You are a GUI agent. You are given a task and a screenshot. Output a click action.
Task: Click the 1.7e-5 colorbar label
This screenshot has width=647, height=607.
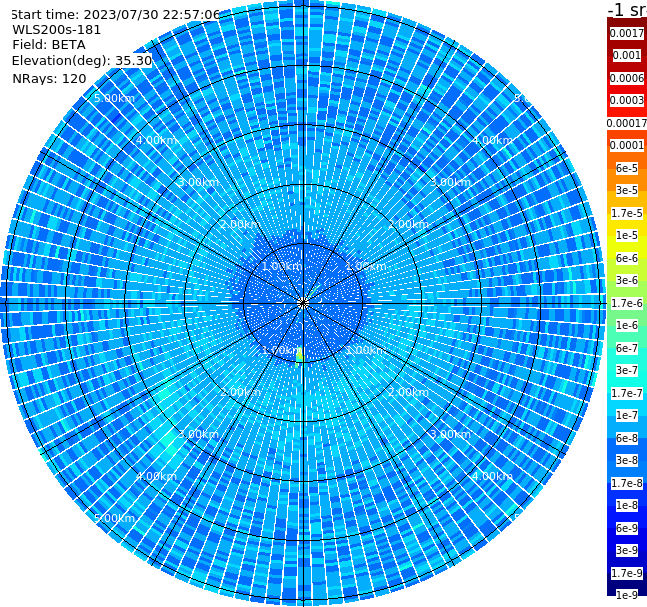627,213
